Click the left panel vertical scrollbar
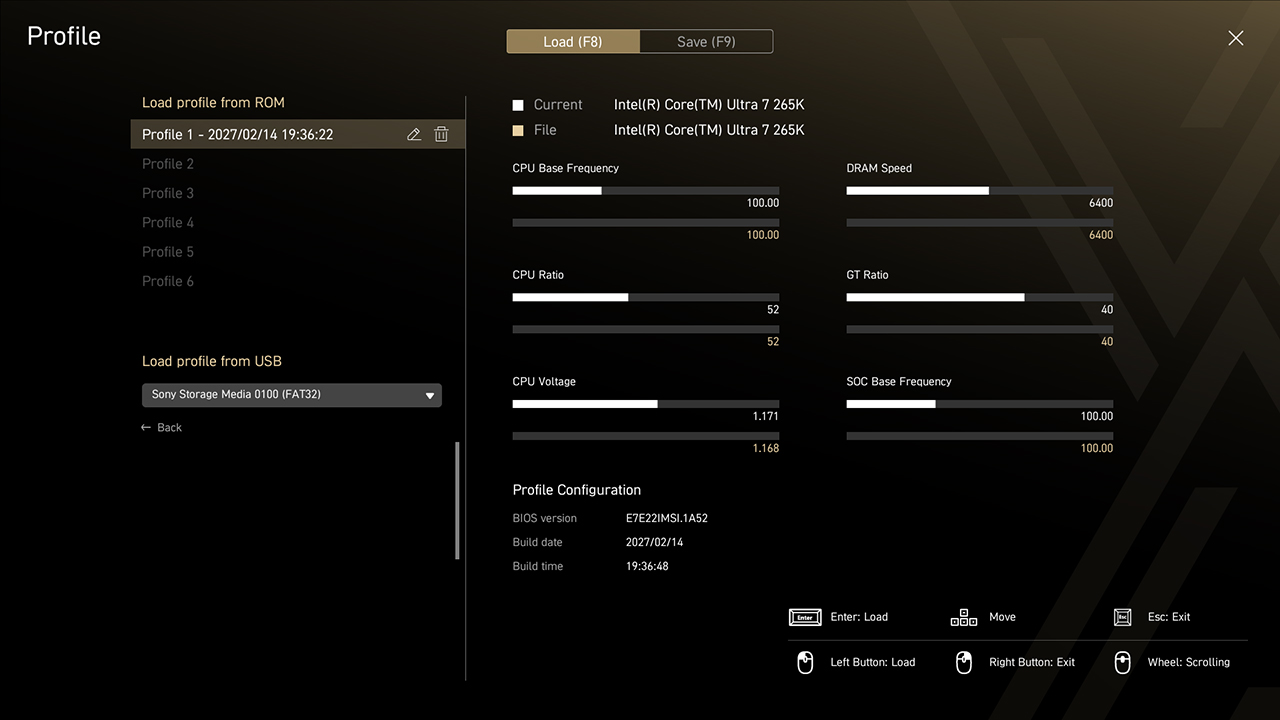This screenshot has width=1280, height=720. 458,500
